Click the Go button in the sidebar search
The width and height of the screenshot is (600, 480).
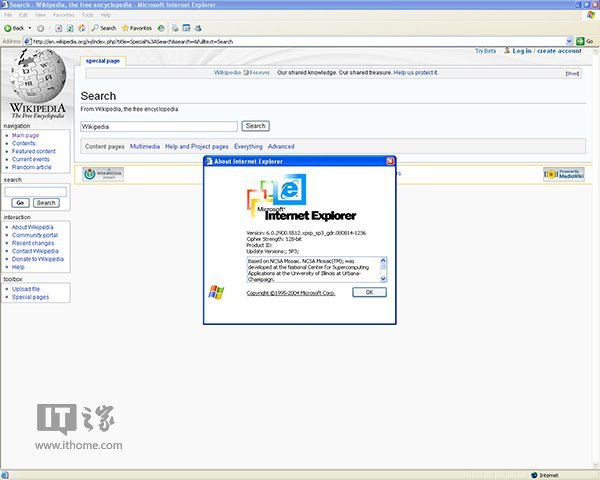click(x=19, y=202)
